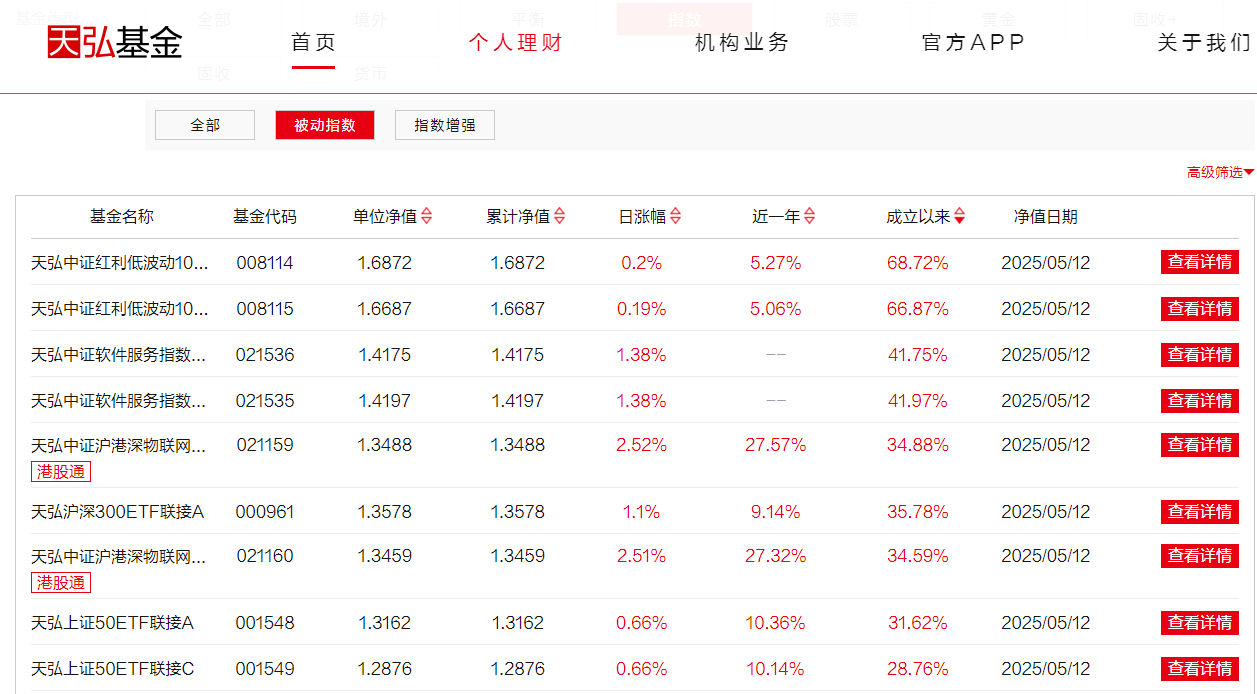This screenshot has width=1257, height=694.
Task: View details for fund 021159
Action: pos(1200,445)
